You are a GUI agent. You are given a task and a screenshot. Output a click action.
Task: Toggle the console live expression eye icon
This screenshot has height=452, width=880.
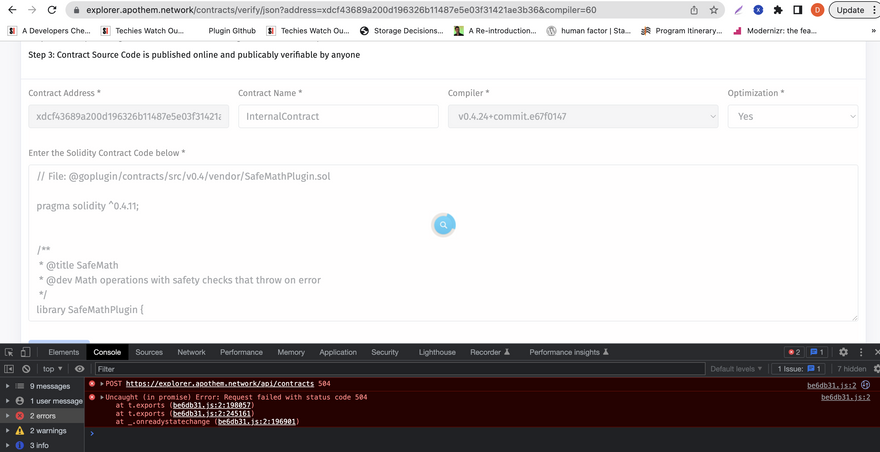80,369
